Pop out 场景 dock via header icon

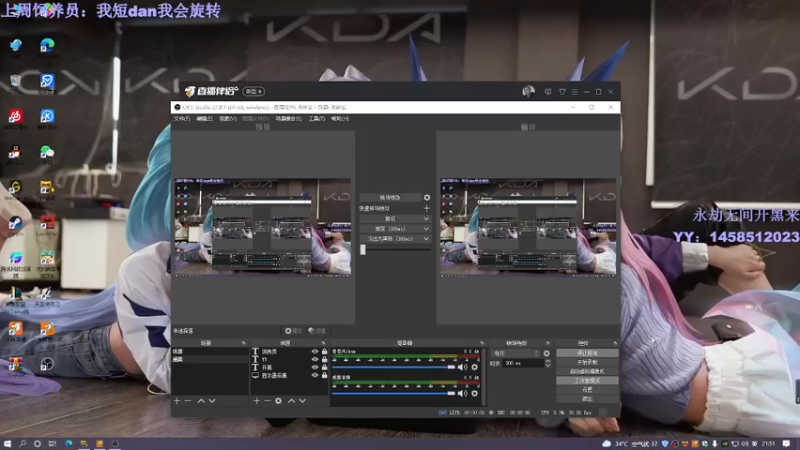(x=243, y=343)
